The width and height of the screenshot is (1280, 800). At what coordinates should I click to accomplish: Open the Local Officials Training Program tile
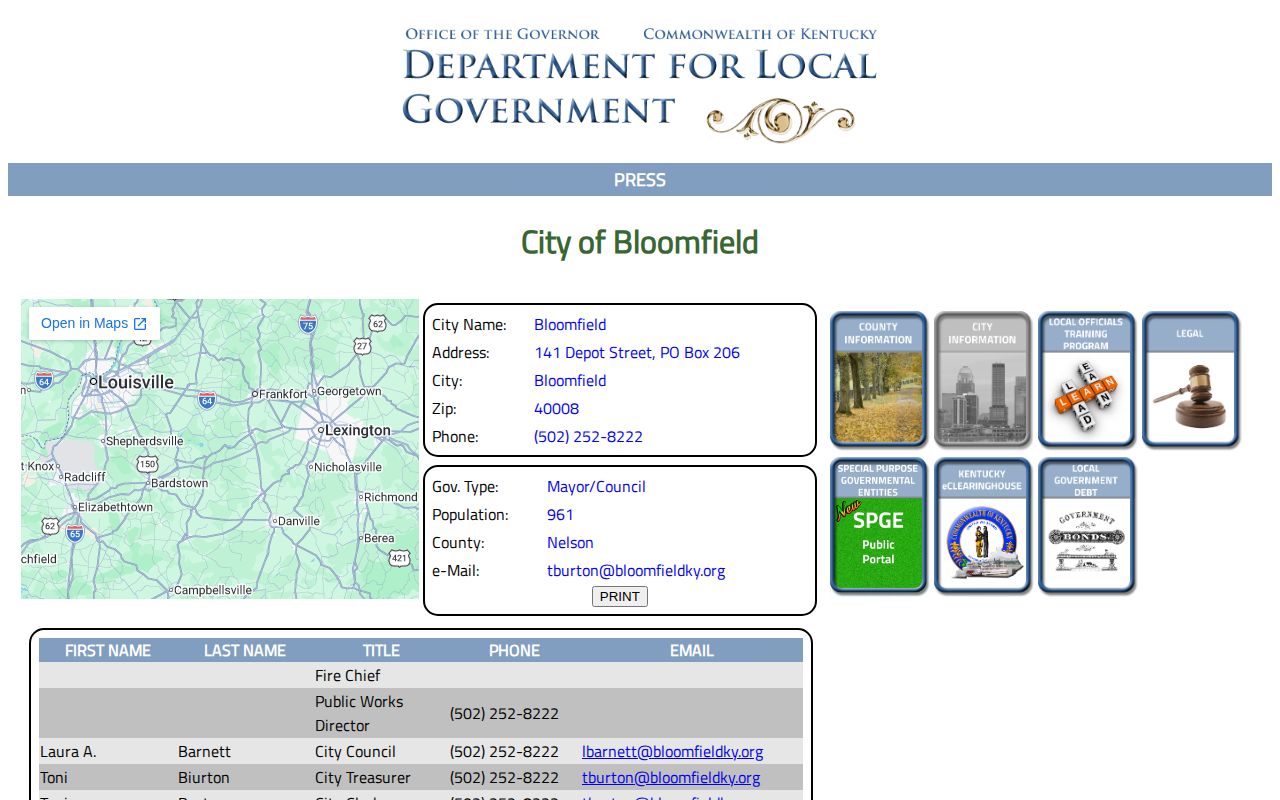(x=1086, y=379)
